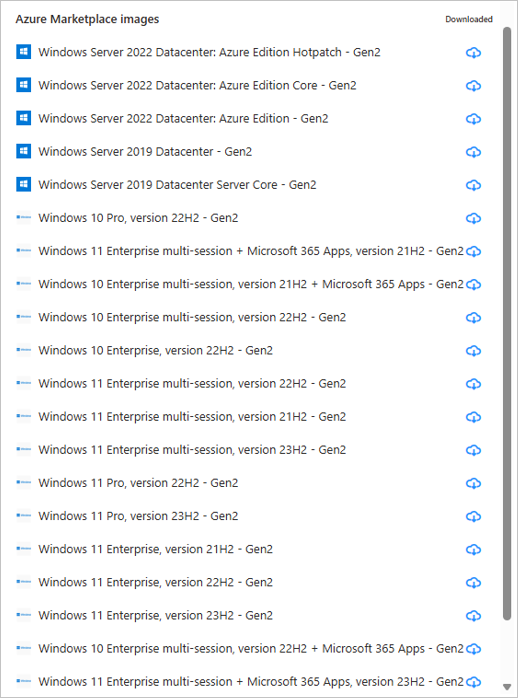The height and width of the screenshot is (698, 518).
Task: Download Windows Server 2019 Datacenter Server Core image
Action: (473, 185)
